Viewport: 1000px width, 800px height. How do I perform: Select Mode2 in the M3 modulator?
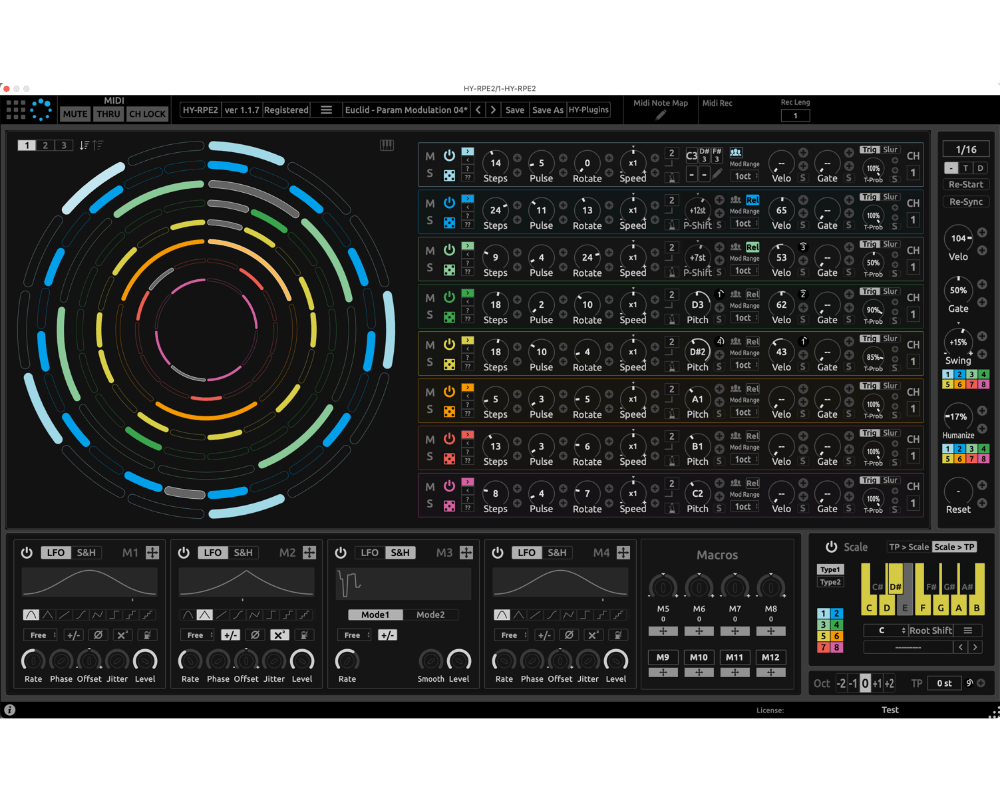point(430,615)
